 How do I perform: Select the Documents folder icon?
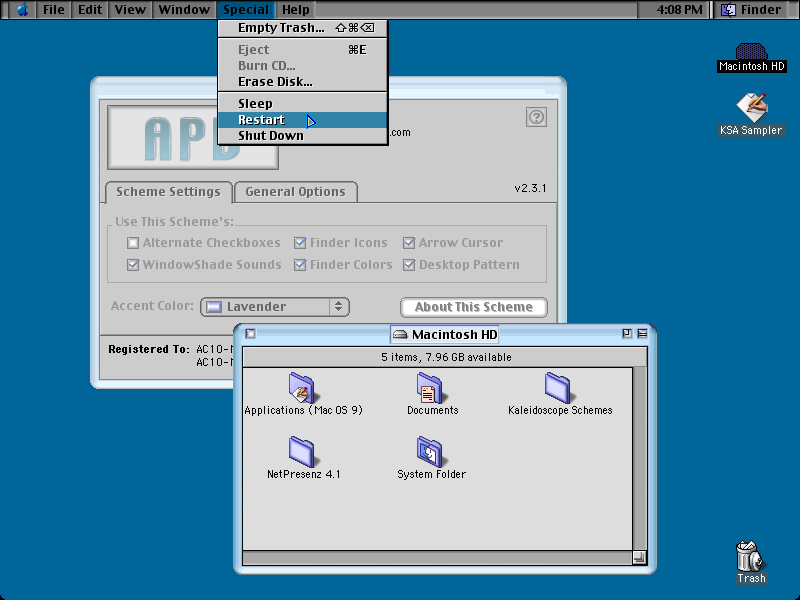point(430,388)
